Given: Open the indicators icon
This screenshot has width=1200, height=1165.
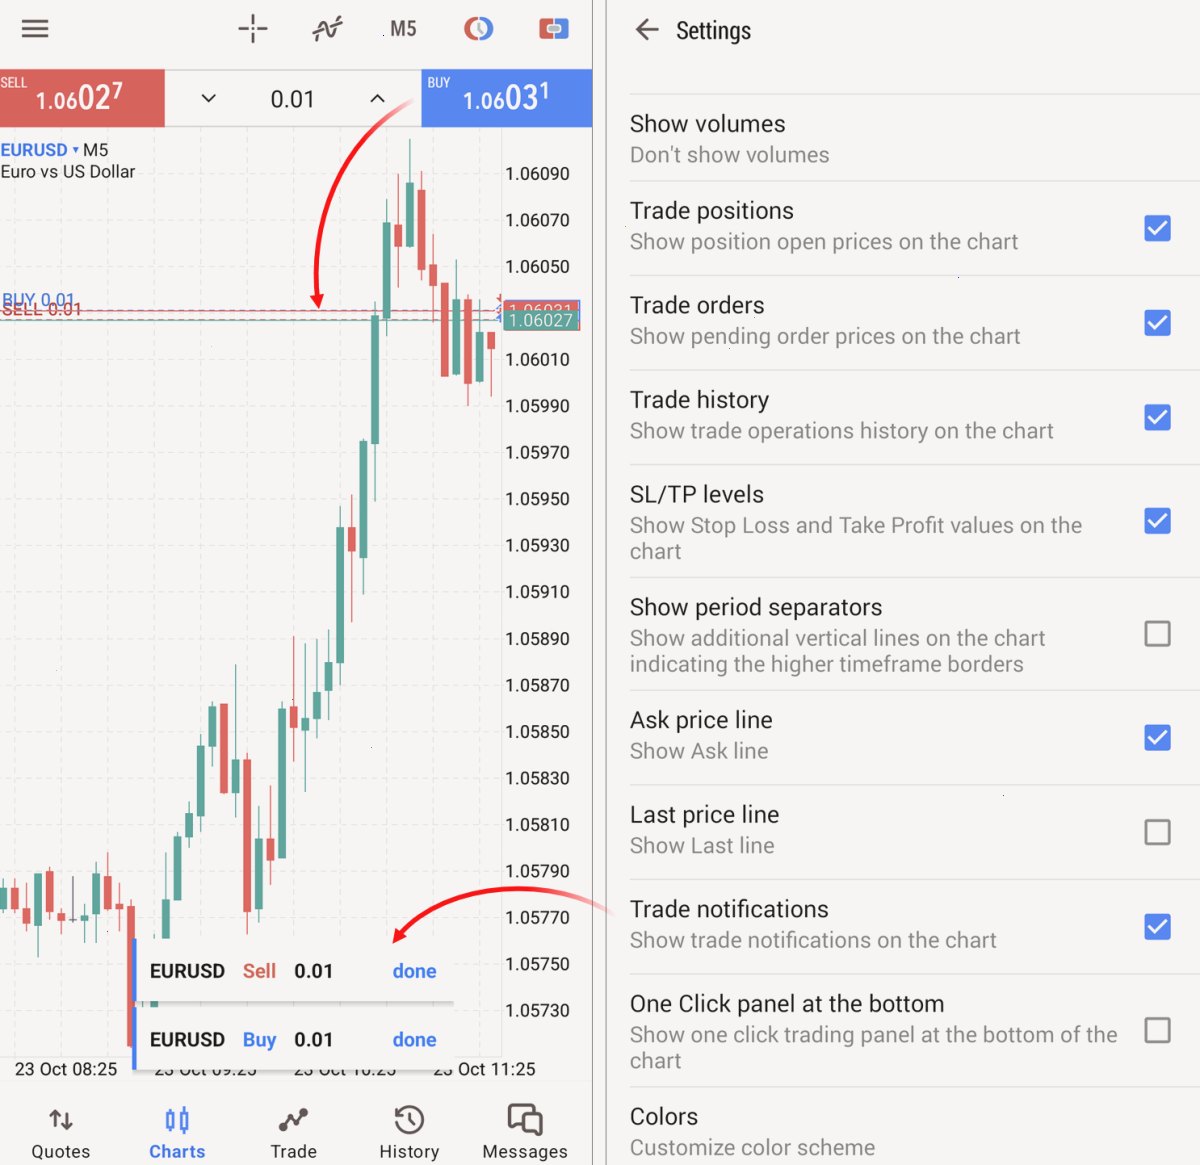Looking at the screenshot, I should (327, 29).
